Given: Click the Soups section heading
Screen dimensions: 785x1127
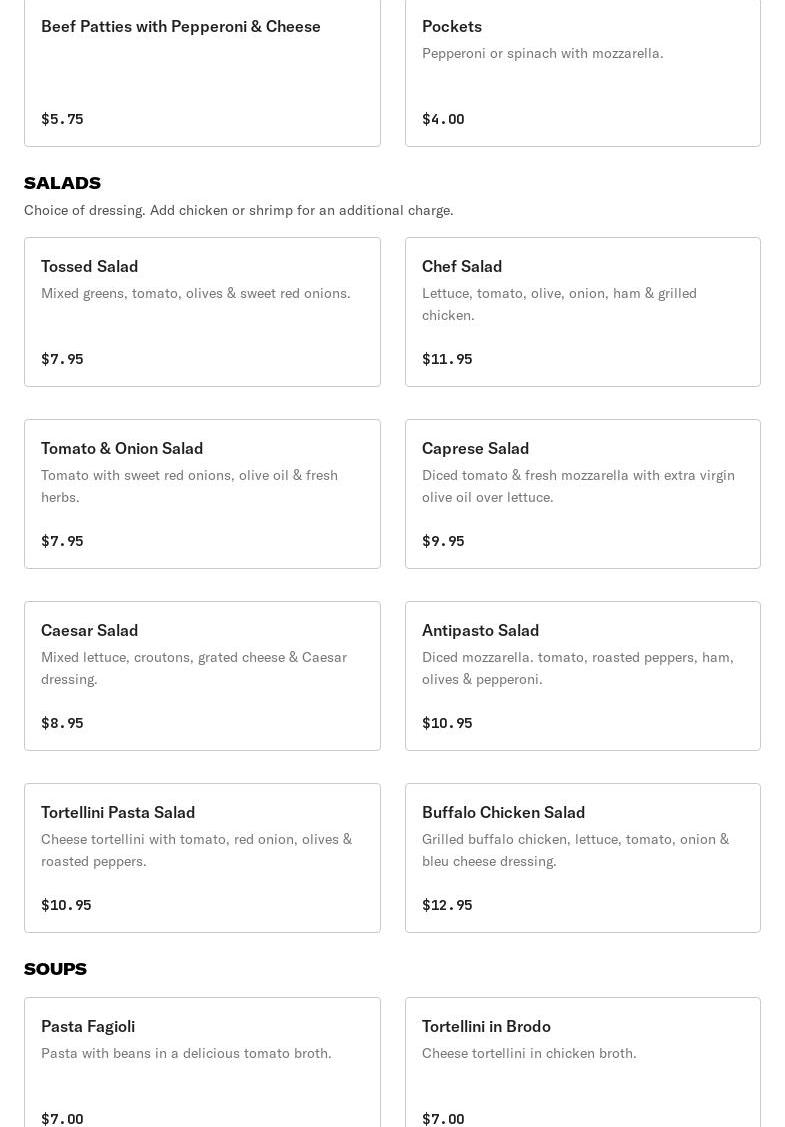Looking at the screenshot, I should [55, 969].
